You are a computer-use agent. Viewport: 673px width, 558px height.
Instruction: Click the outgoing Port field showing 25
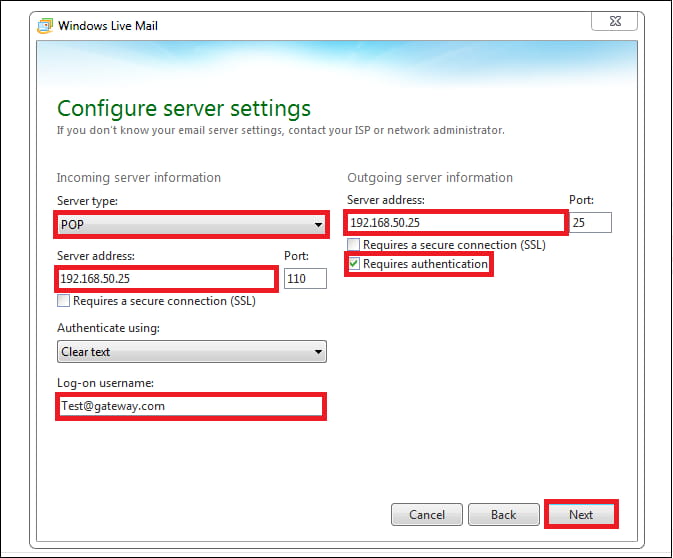pyautogui.click(x=591, y=222)
